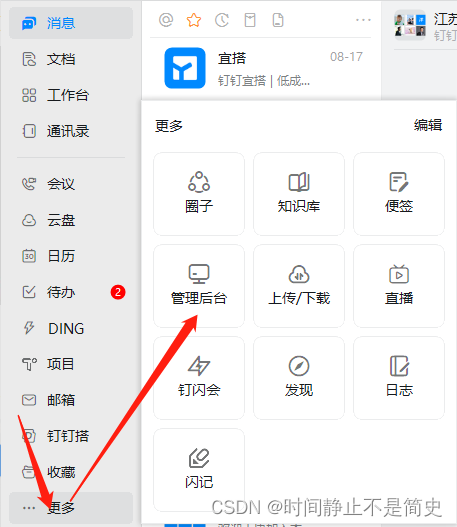Open the 闪记 tile
This screenshot has height=527, width=457.
point(199,470)
